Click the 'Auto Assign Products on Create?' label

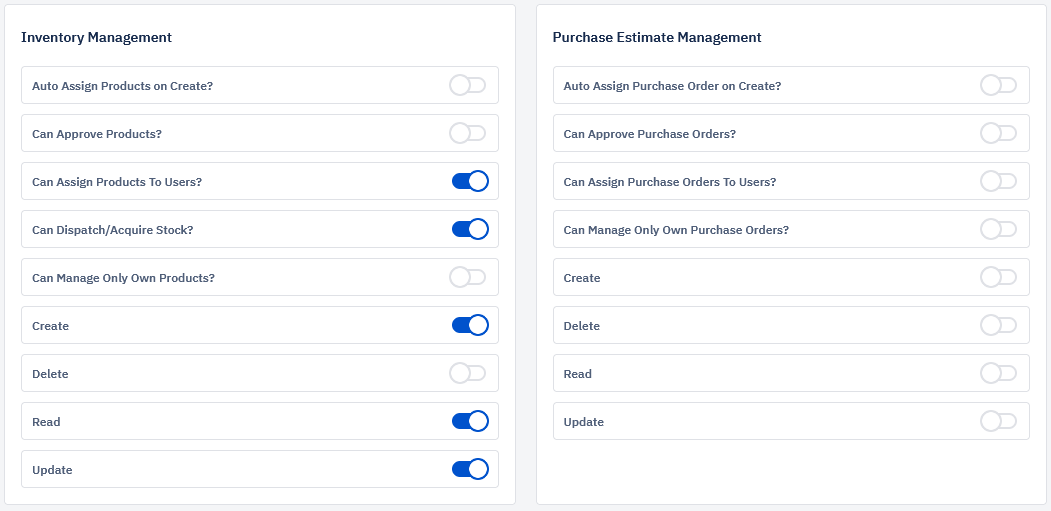click(123, 86)
